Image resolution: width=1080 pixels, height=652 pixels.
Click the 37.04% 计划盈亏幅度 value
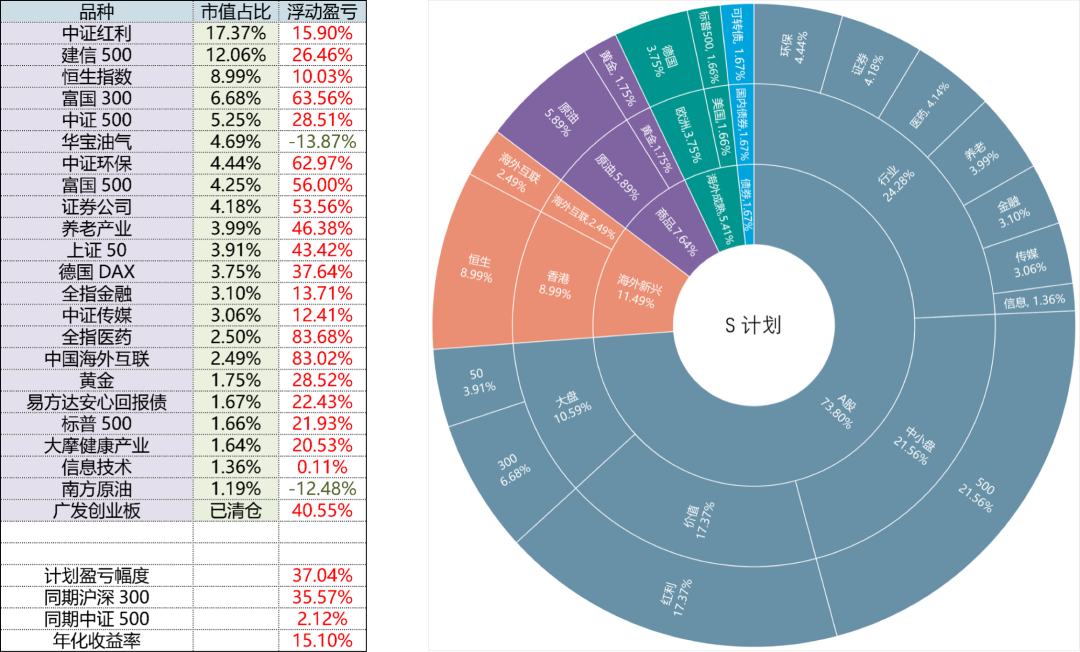tap(321, 576)
